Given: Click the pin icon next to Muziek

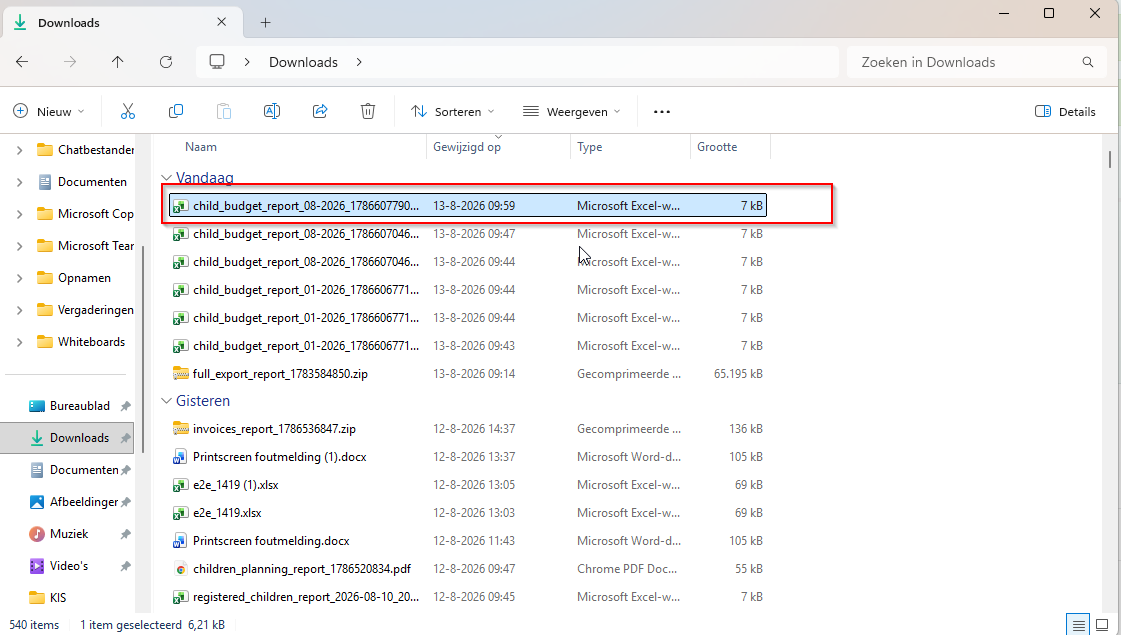Looking at the screenshot, I should [x=126, y=534].
